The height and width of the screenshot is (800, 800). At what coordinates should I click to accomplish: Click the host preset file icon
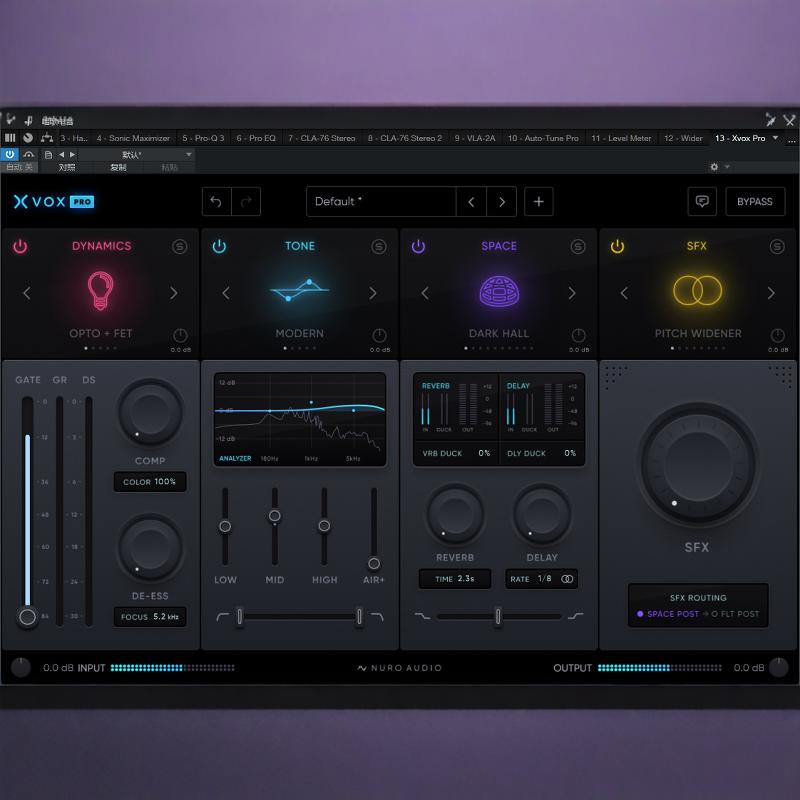pyautogui.click(x=48, y=155)
